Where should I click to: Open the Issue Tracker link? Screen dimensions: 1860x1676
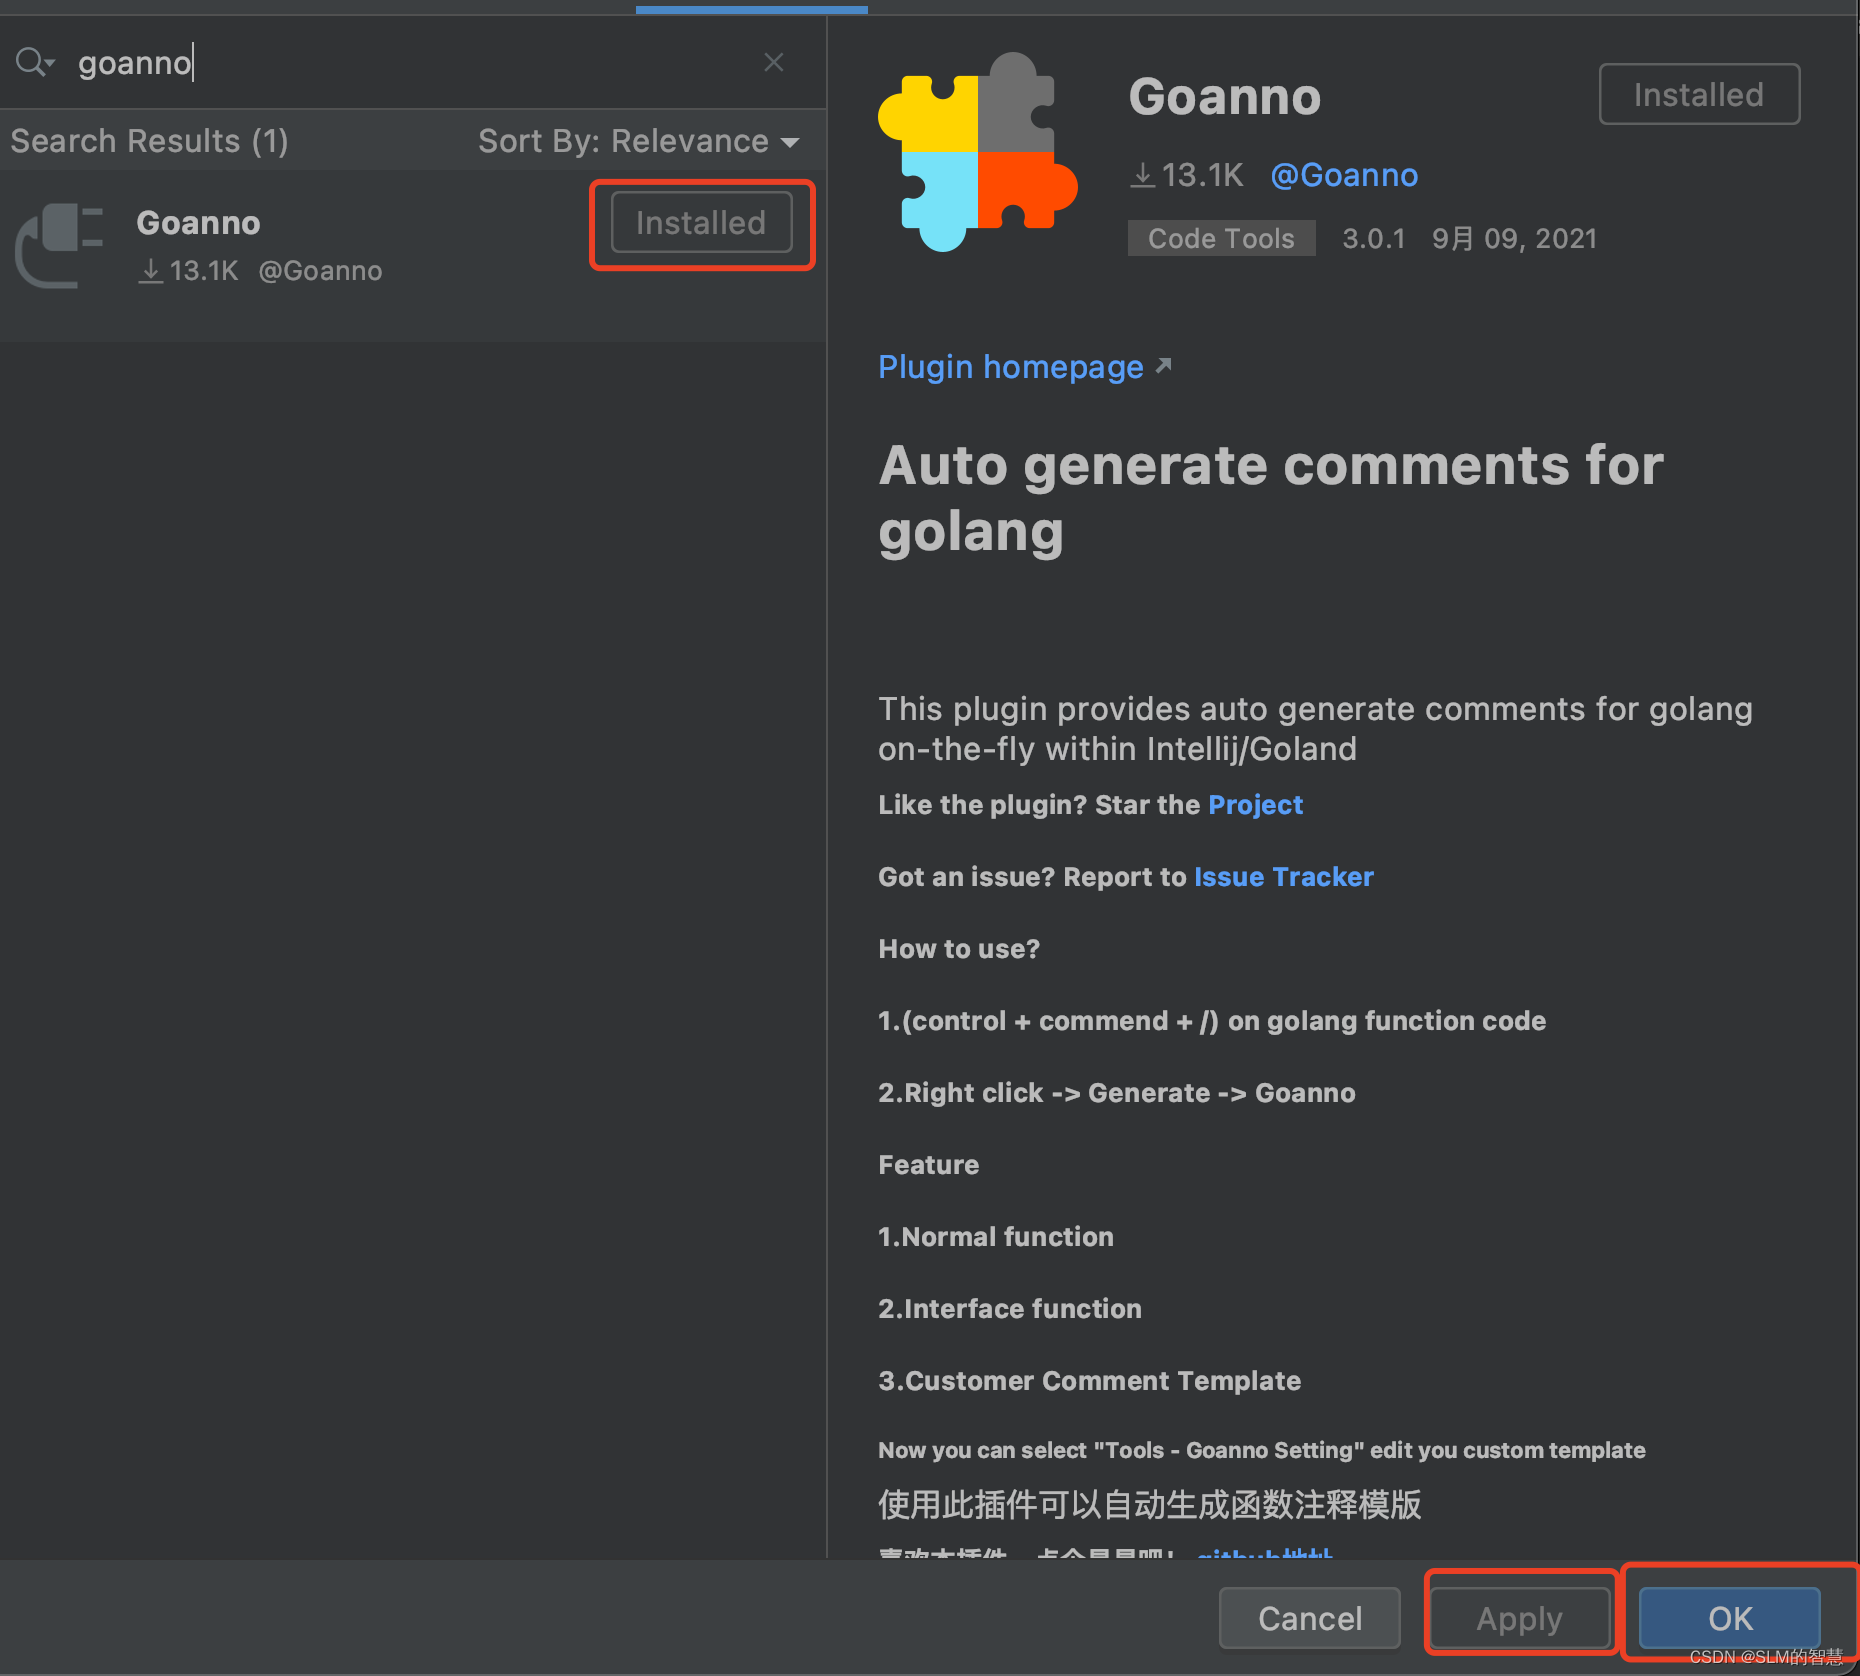point(1284,877)
